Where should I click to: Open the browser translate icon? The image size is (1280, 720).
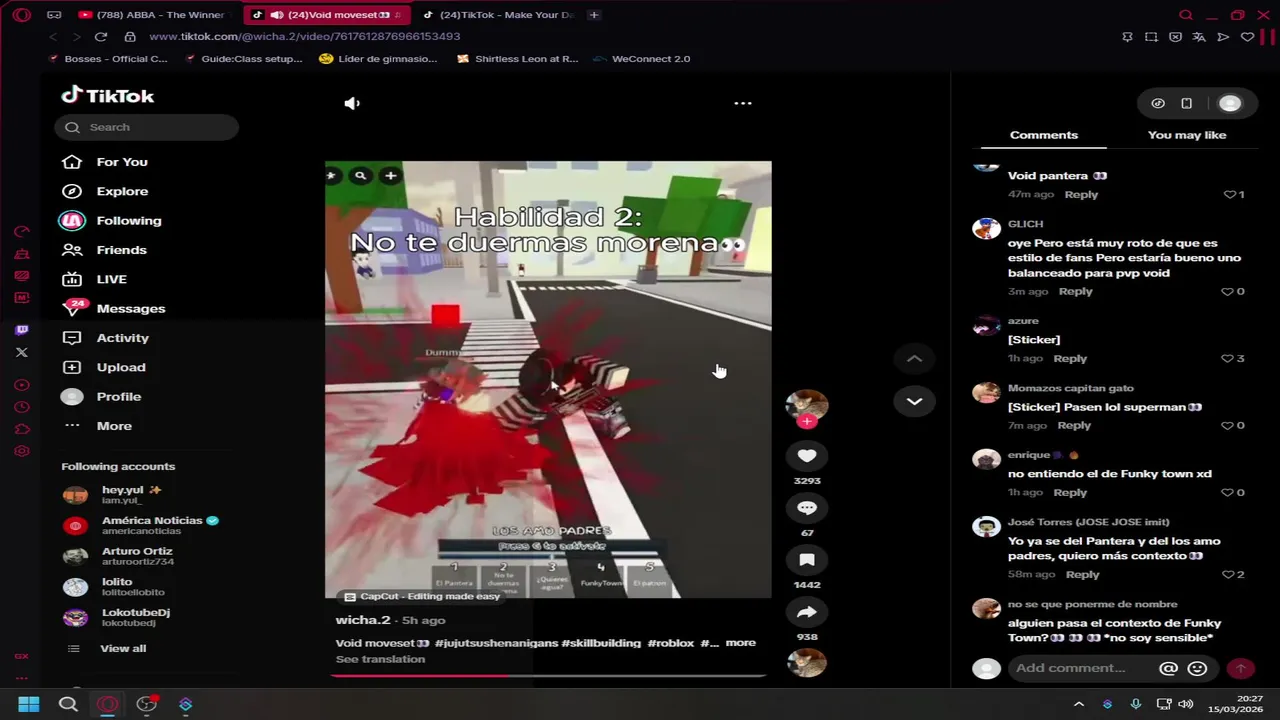coord(1199,37)
